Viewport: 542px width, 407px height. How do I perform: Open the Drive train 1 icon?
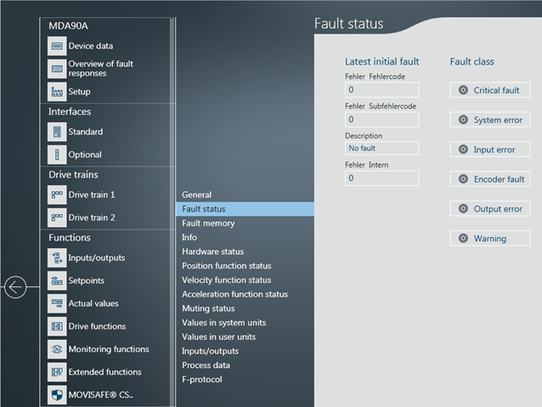click(x=57, y=195)
